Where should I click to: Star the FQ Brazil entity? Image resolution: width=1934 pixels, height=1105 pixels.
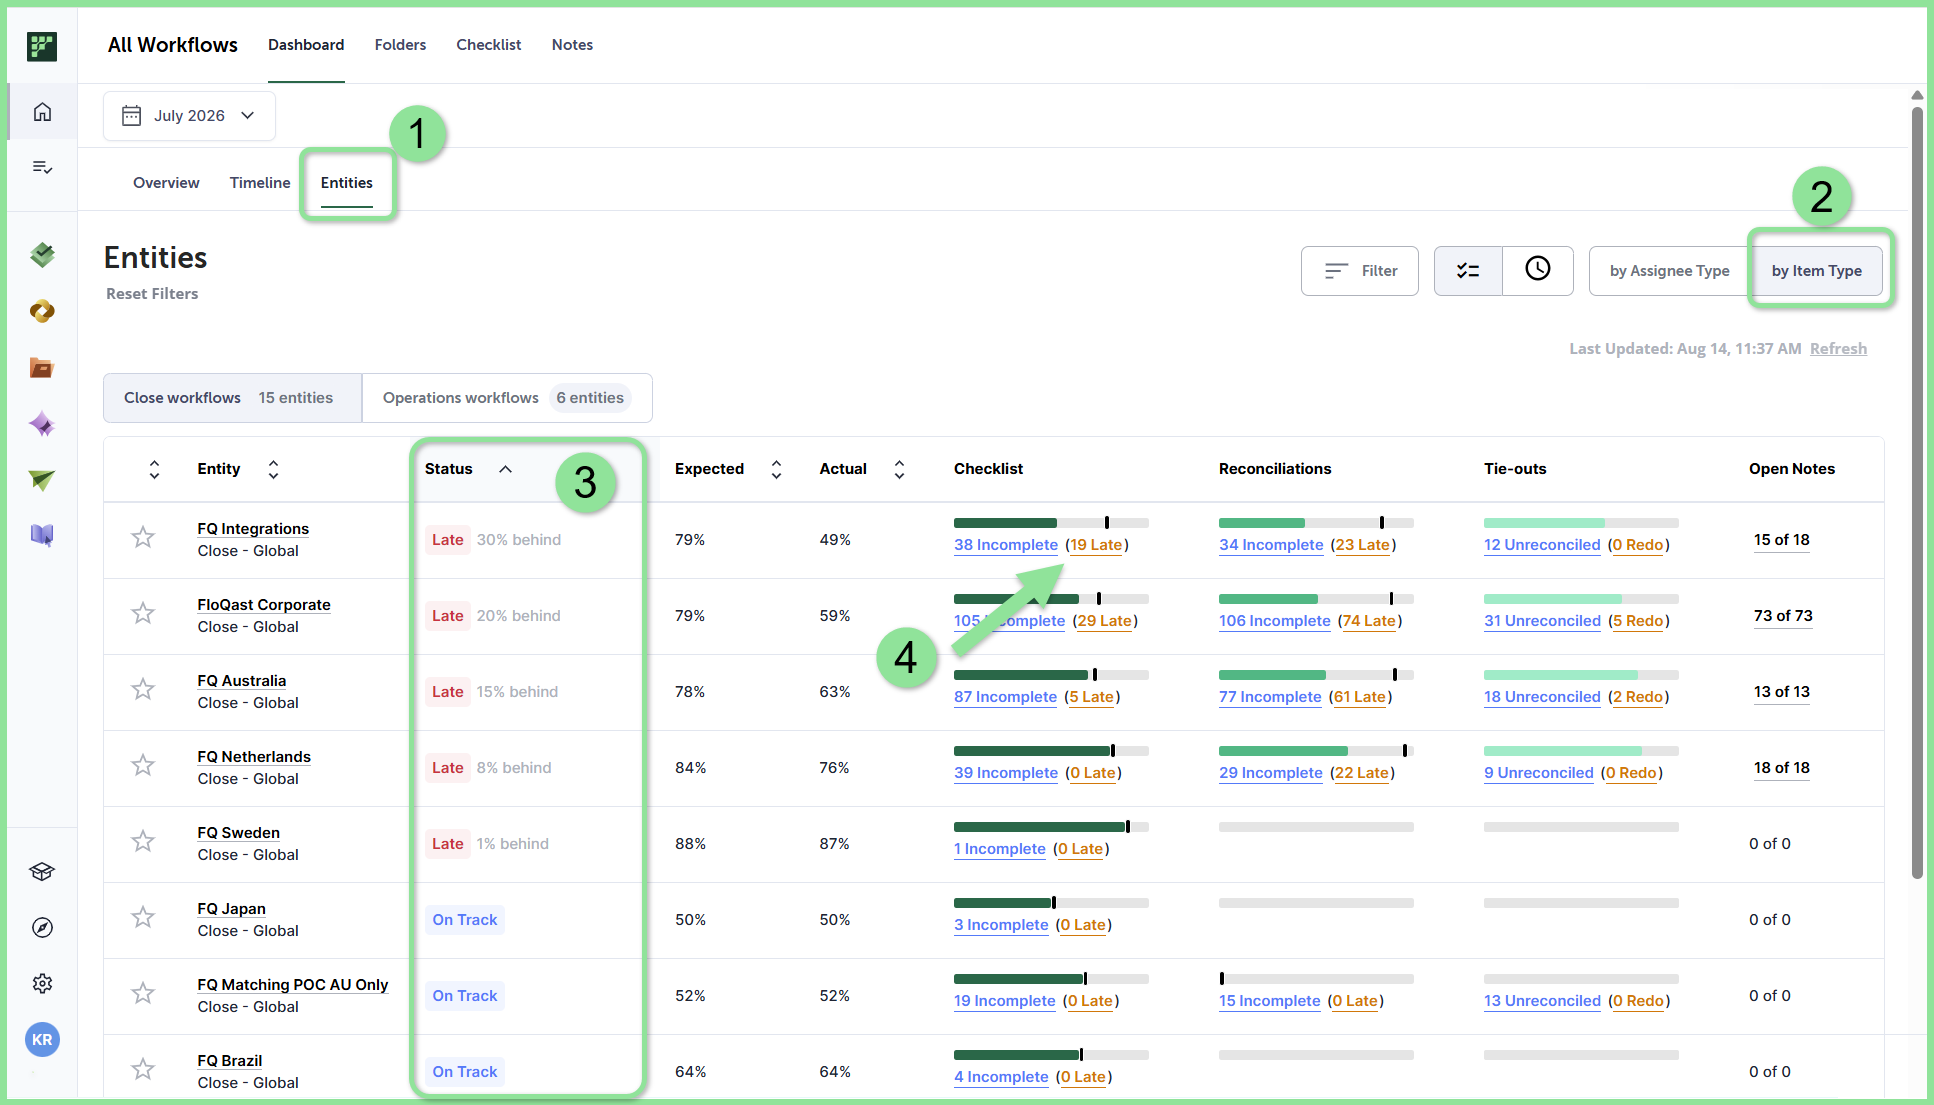point(143,1070)
